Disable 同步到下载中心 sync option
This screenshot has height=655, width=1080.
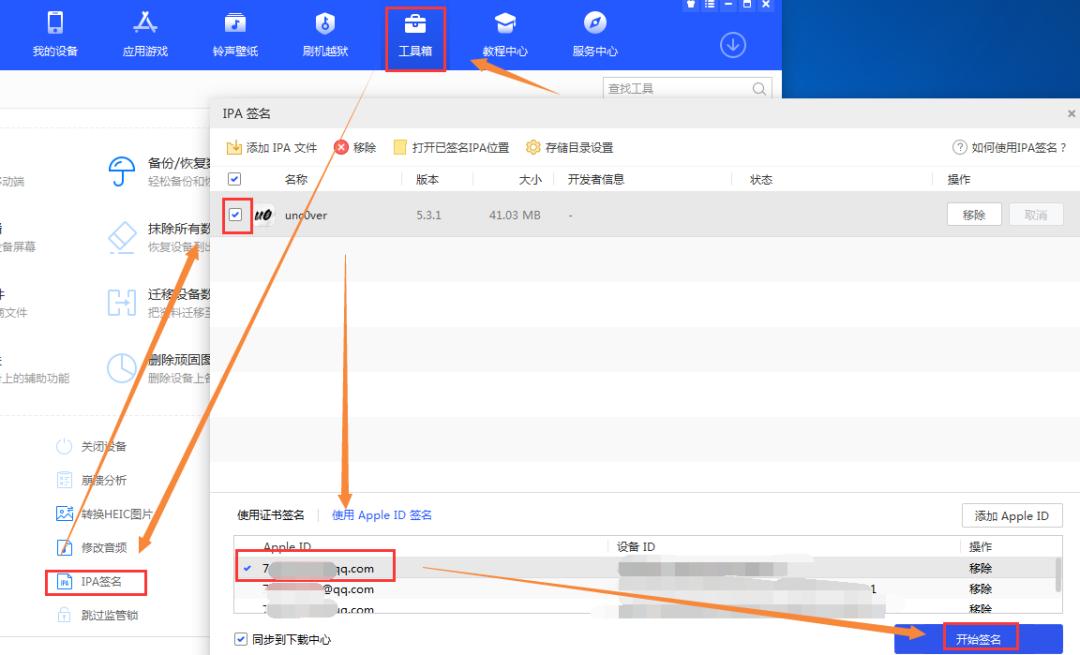(x=241, y=638)
